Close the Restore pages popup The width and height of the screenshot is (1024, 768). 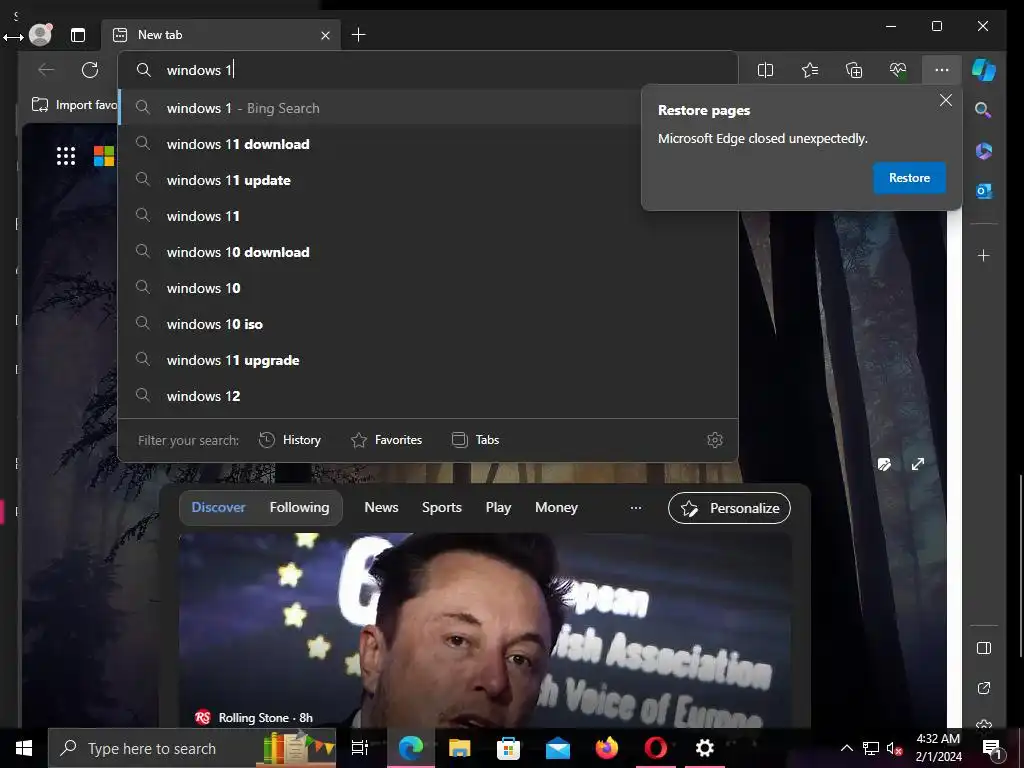(x=946, y=101)
